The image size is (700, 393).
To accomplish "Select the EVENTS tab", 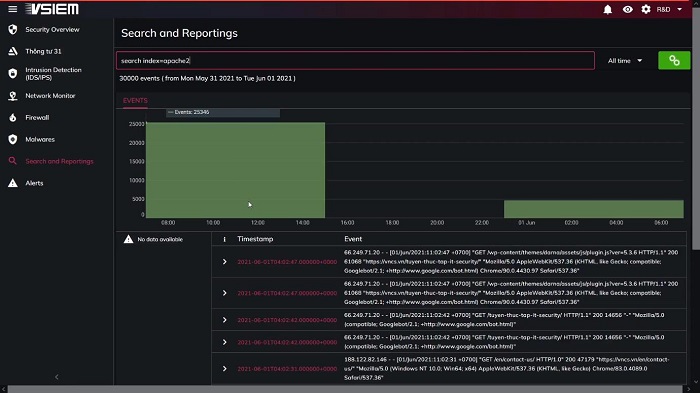I will (135, 100).
